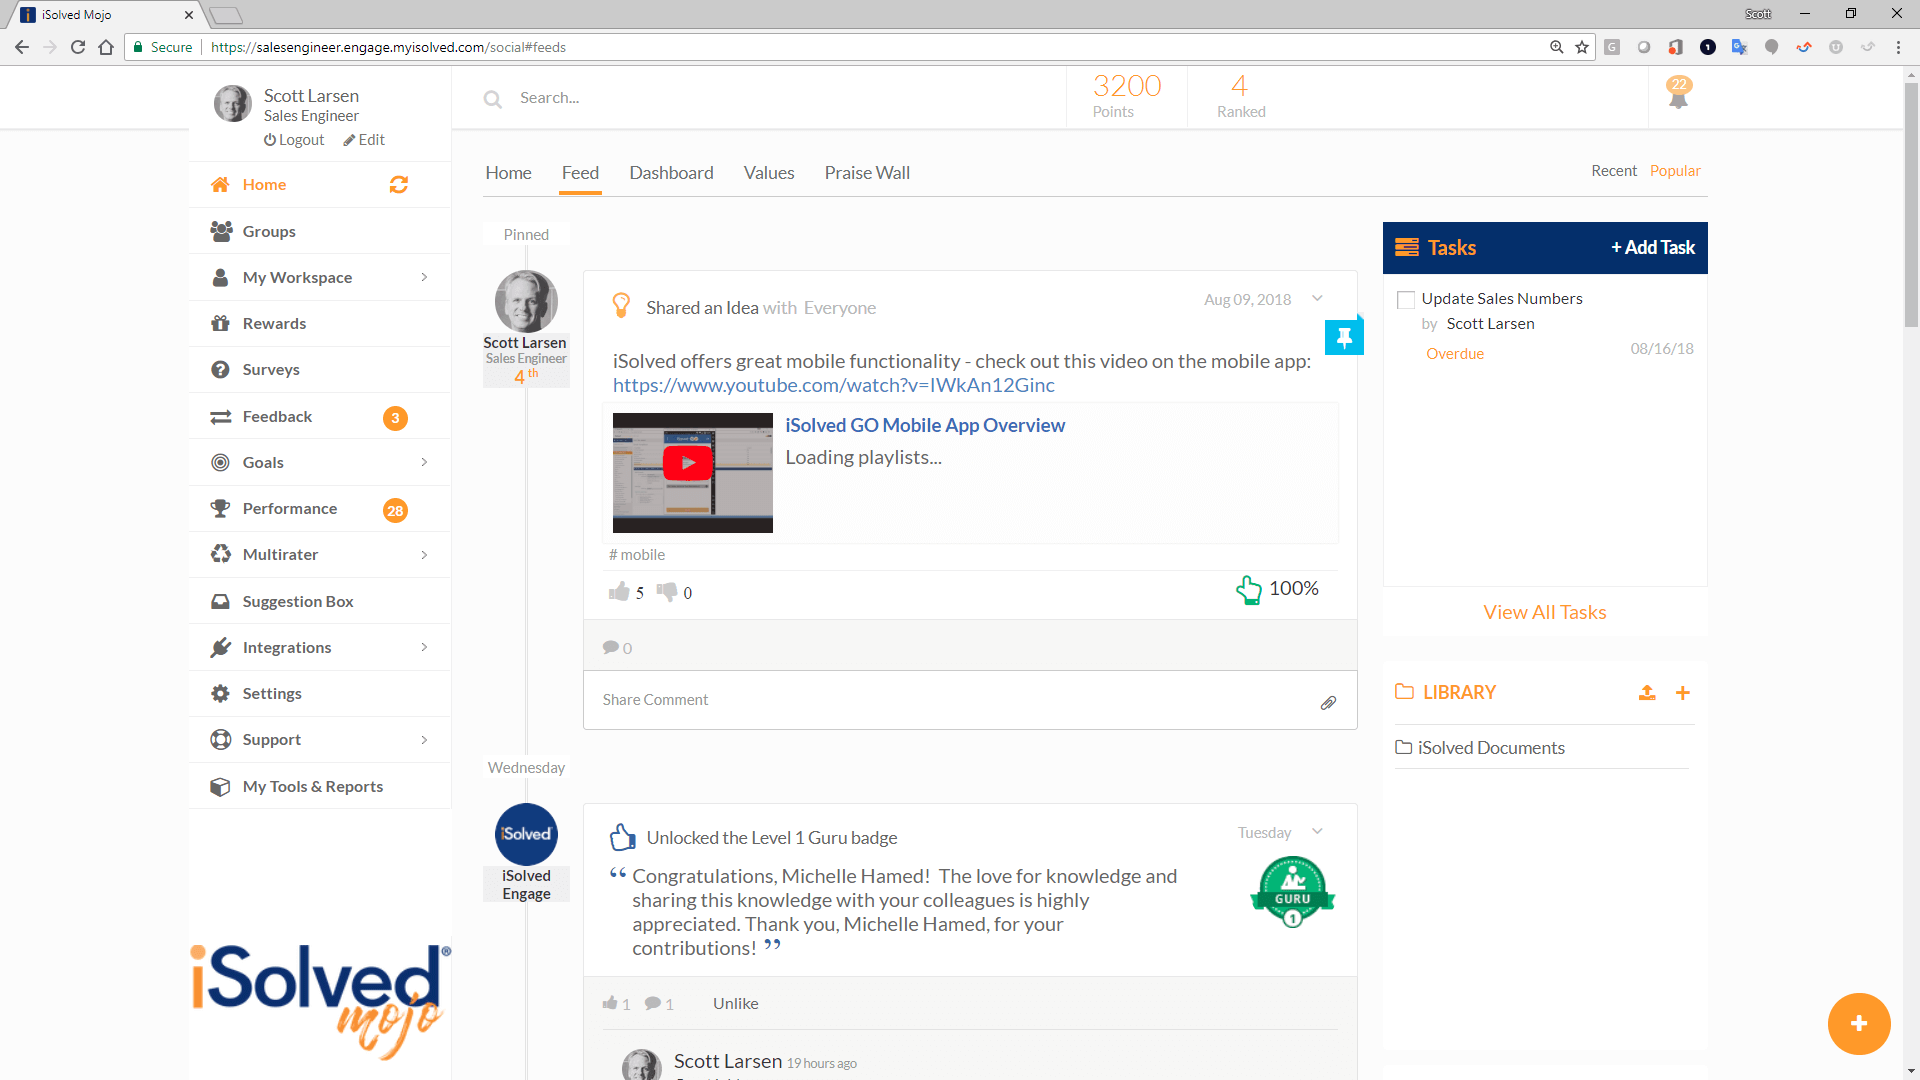1920x1080 pixels.
Task: Open the dropdown arrow on Aug 09 post
Action: coord(1317,299)
